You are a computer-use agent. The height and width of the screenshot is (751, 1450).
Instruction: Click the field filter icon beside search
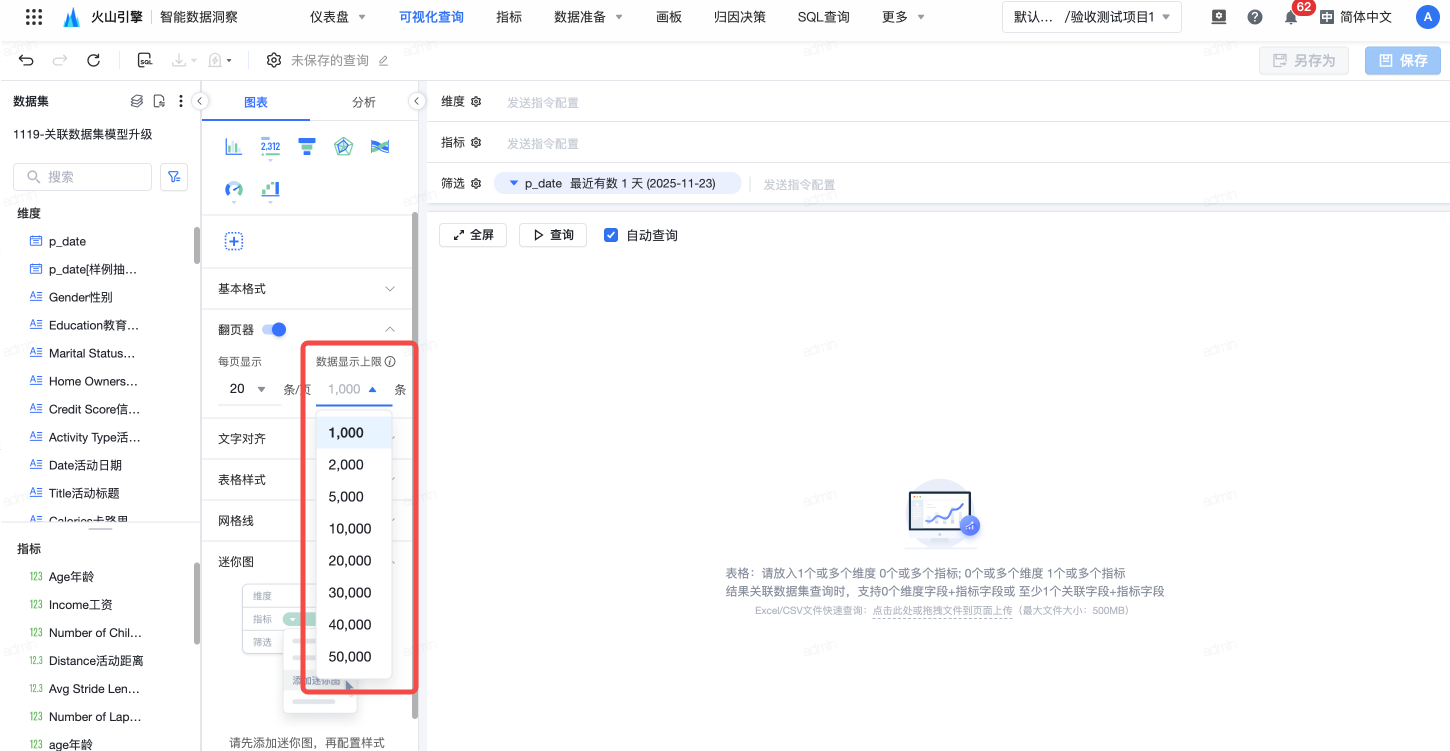click(x=174, y=177)
